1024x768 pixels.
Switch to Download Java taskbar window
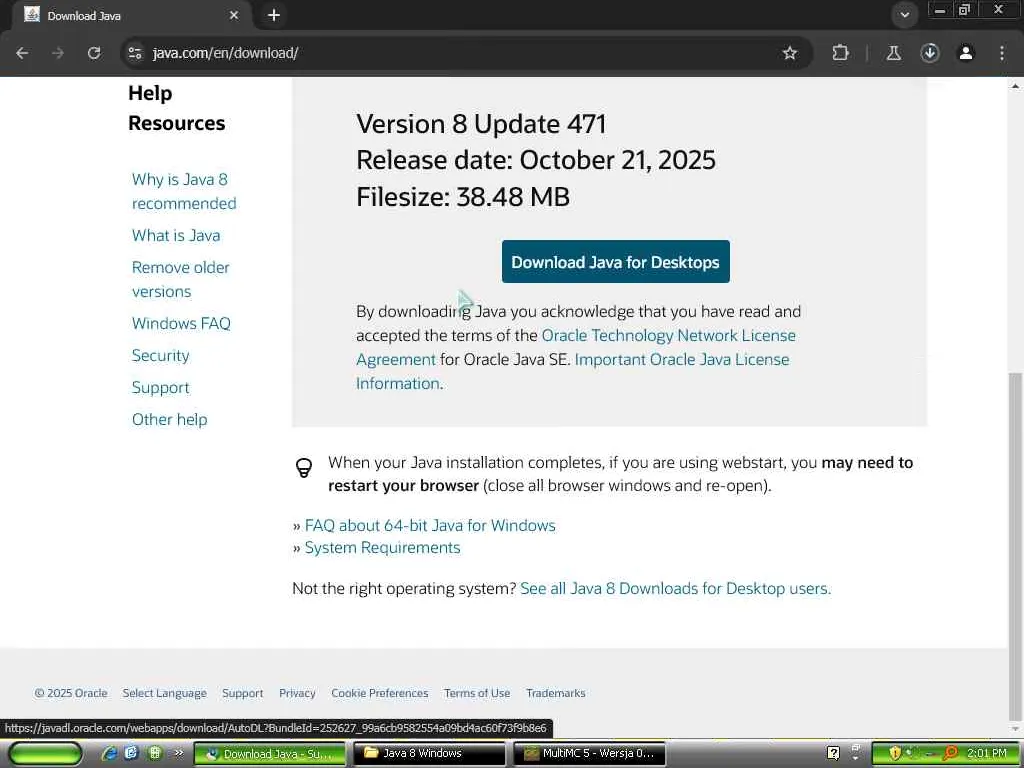coord(270,753)
